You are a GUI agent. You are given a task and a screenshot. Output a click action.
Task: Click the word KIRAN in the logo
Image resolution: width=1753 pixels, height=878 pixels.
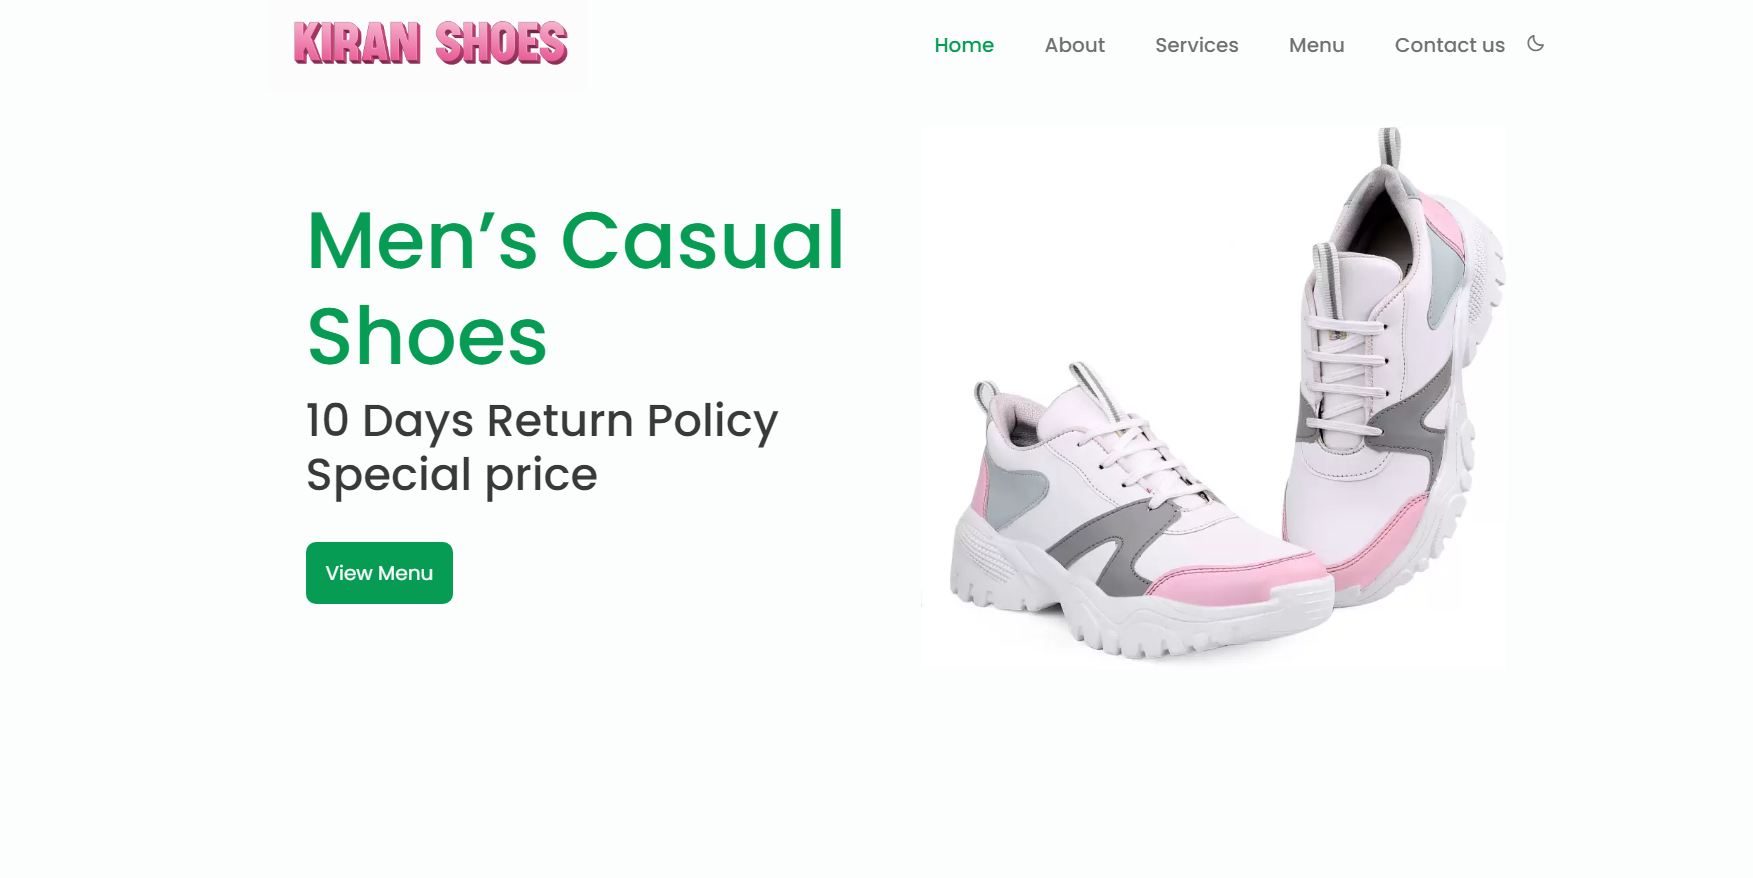coord(357,44)
